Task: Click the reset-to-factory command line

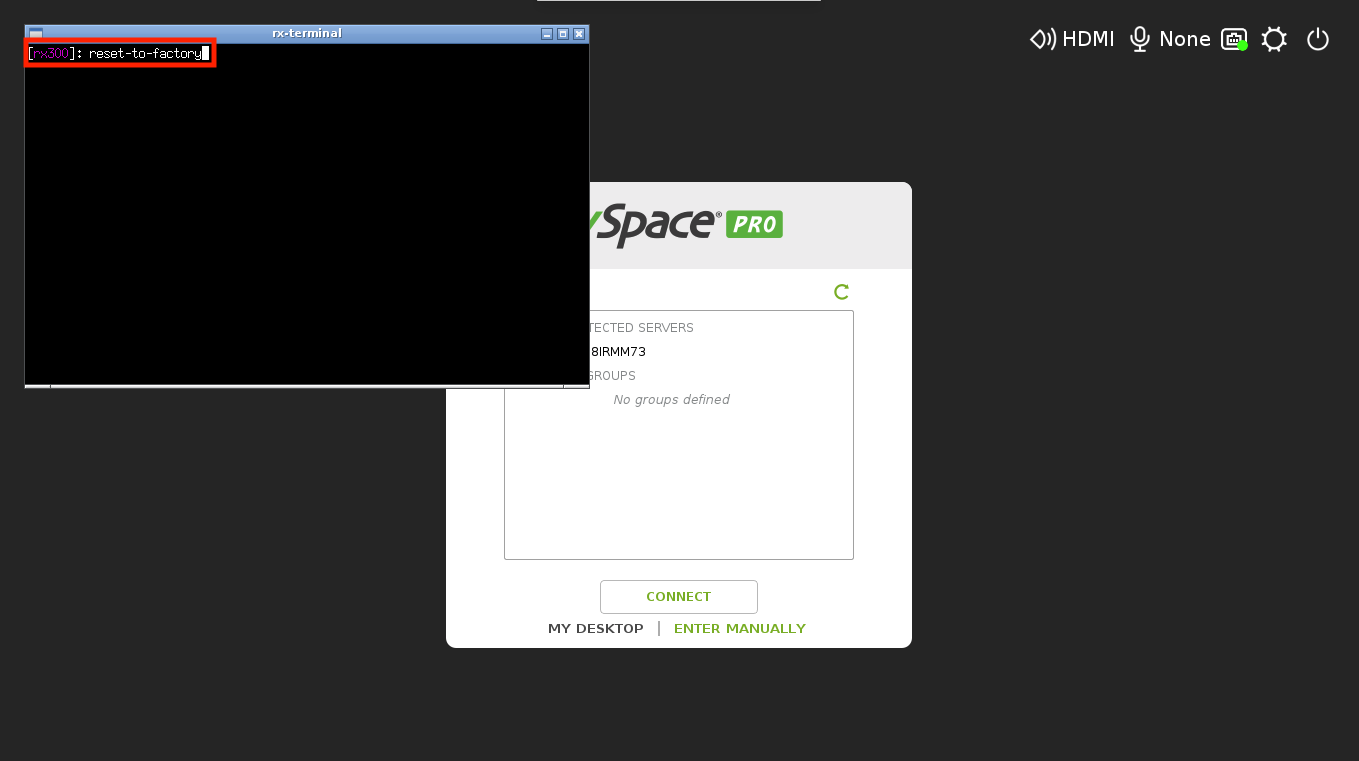Action: pos(120,53)
